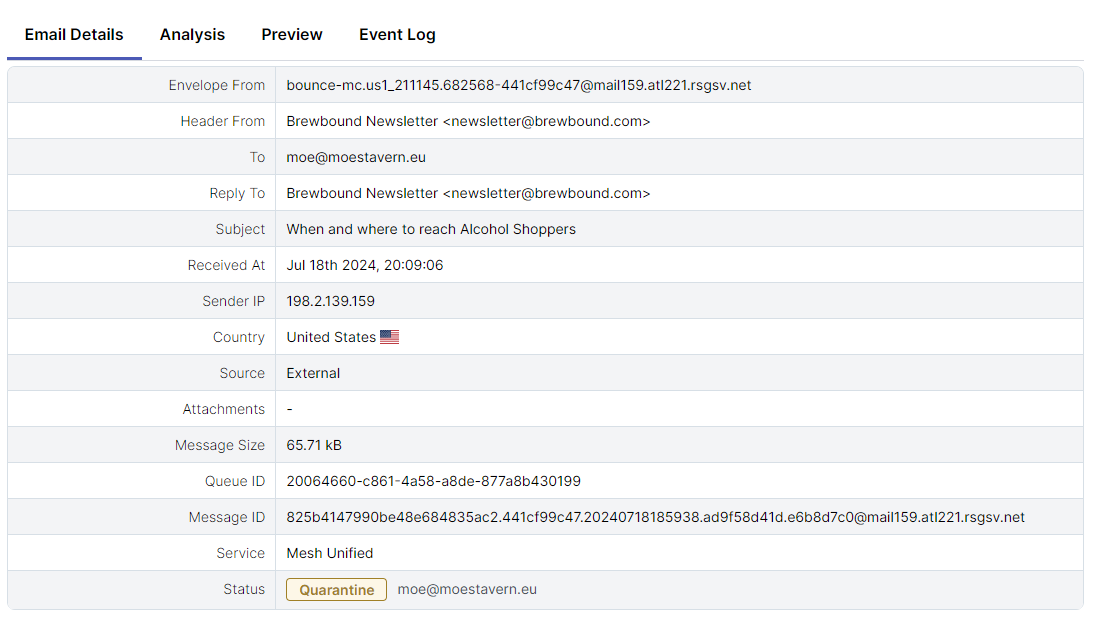This screenshot has height=627, width=1098.
Task: Click the Quarantine status badge
Action: [x=336, y=590]
